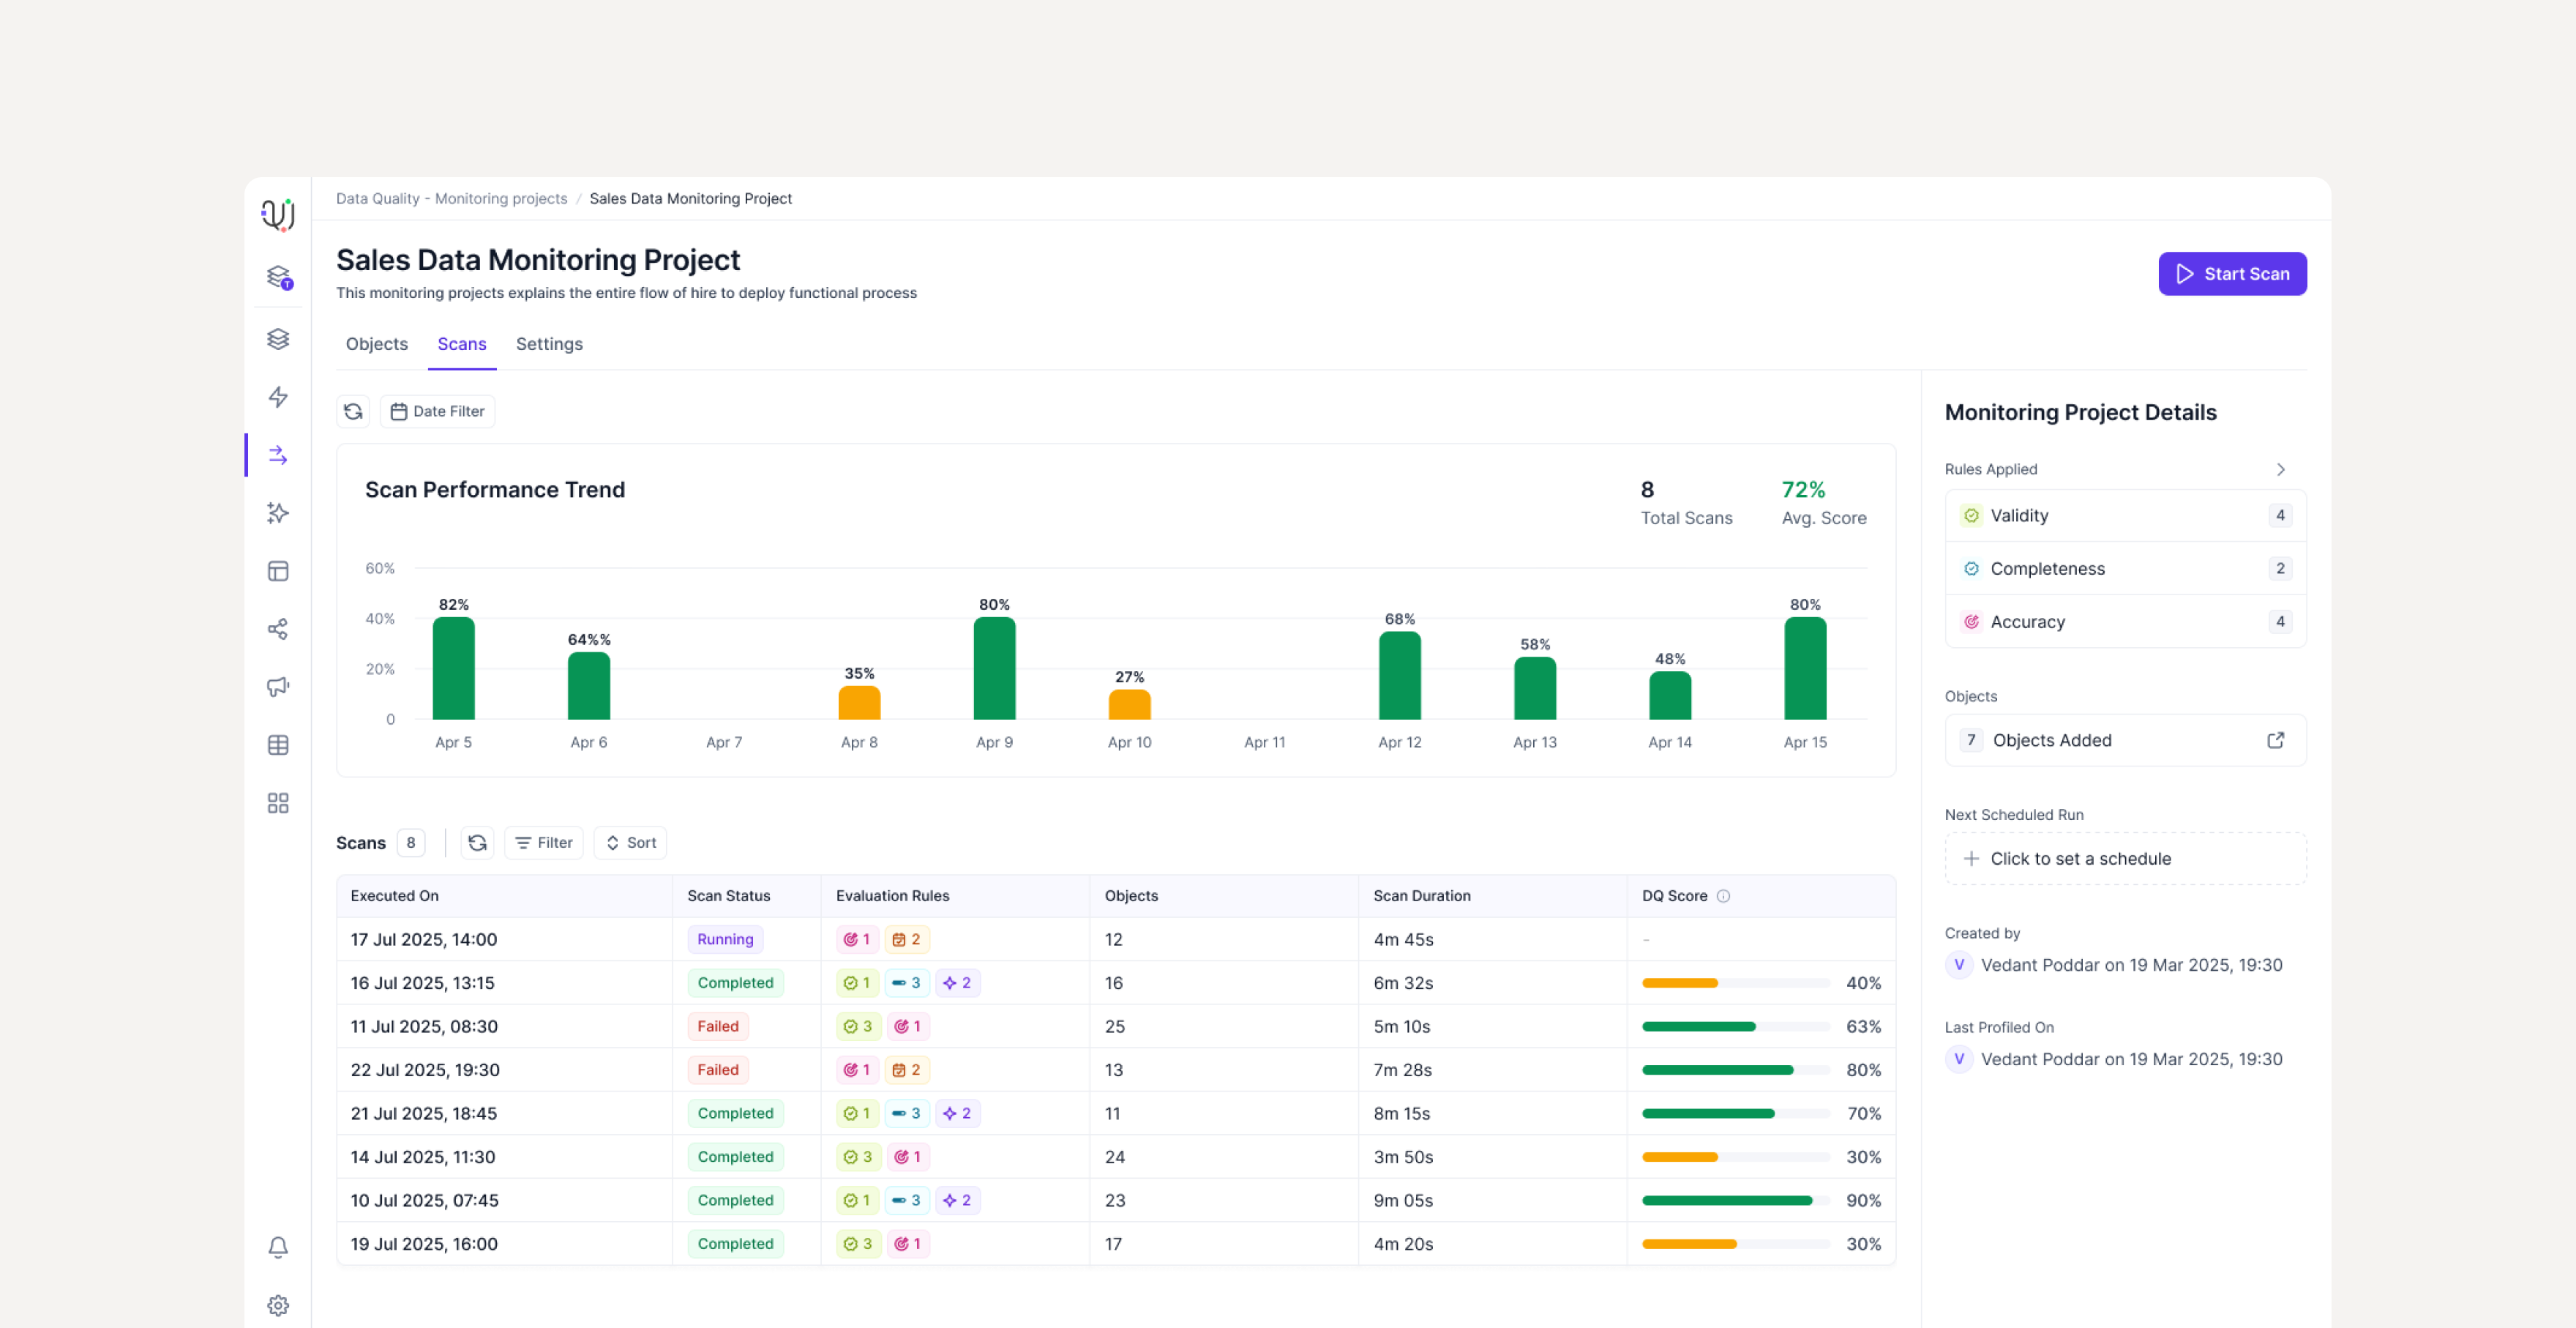
Task: Open the Accuracy rules row
Action: coord(2125,622)
